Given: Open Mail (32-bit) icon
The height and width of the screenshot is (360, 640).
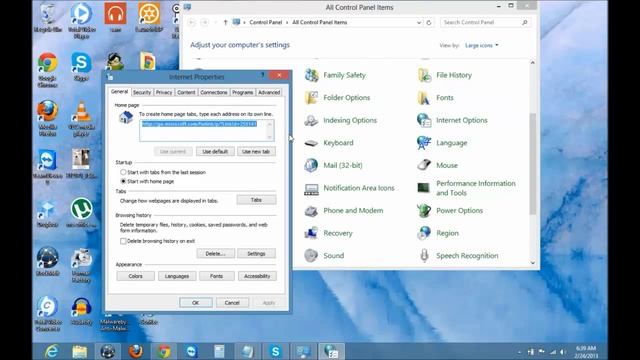Looking at the screenshot, I should 312,165.
